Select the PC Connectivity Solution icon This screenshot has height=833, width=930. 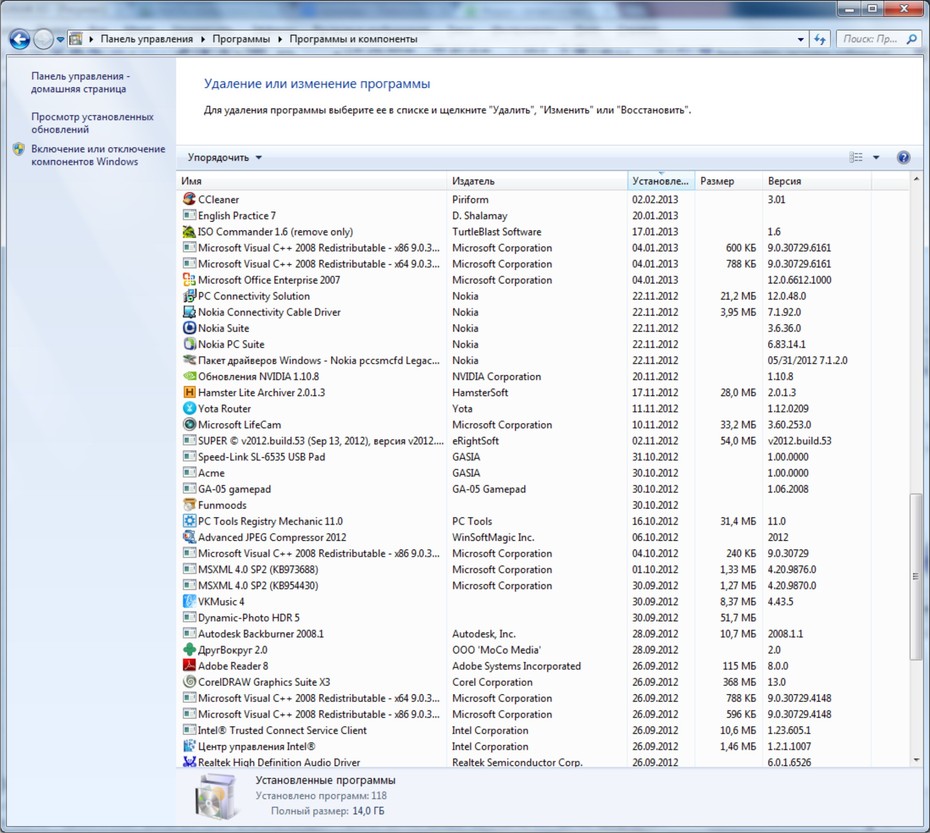click(189, 295)
